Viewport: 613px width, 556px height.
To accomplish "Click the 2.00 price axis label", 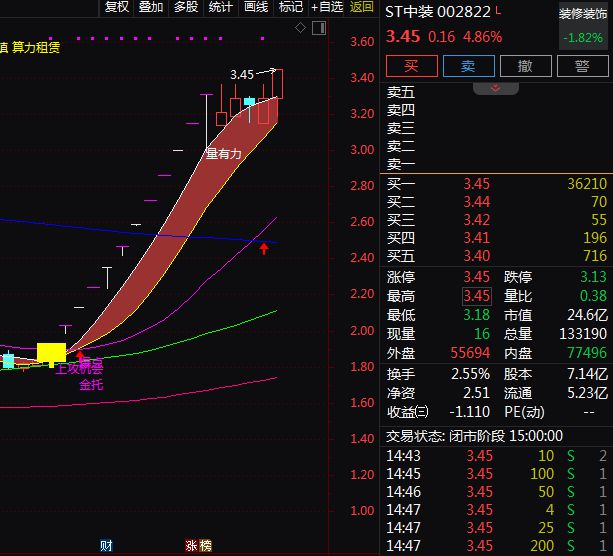I will (362, 331).
